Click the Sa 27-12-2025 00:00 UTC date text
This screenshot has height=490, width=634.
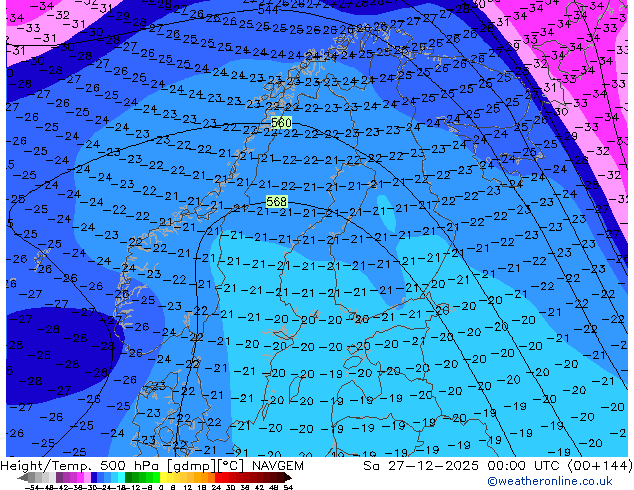[463, 466]
